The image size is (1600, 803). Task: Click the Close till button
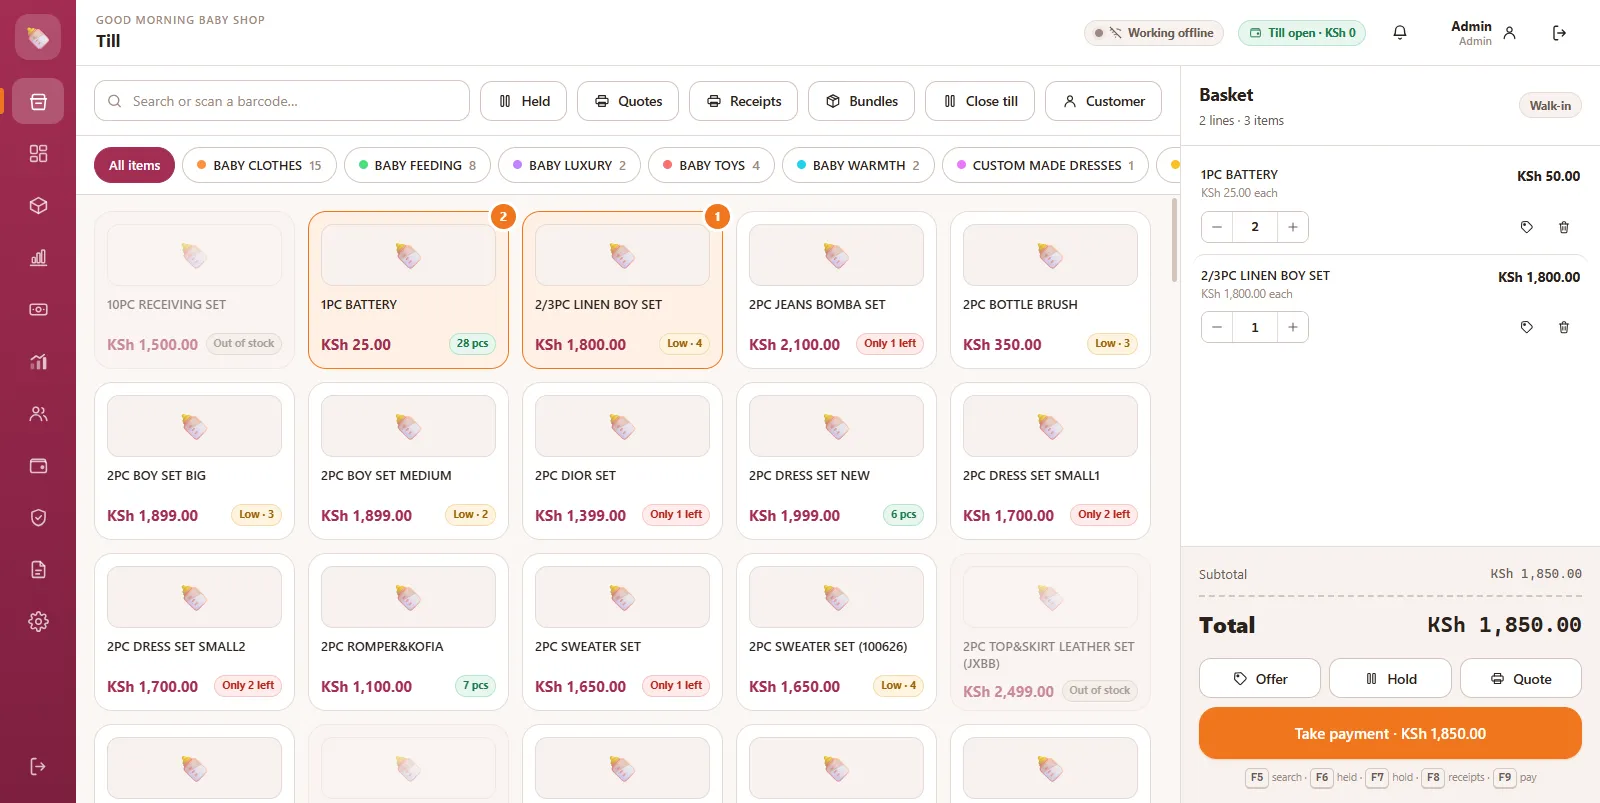[x=980, y=101]
